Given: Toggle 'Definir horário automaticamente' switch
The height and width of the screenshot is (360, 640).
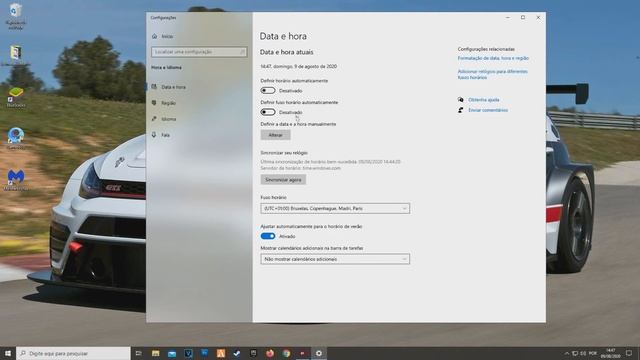Looking at the screenshot, I should tap(268, 91).
